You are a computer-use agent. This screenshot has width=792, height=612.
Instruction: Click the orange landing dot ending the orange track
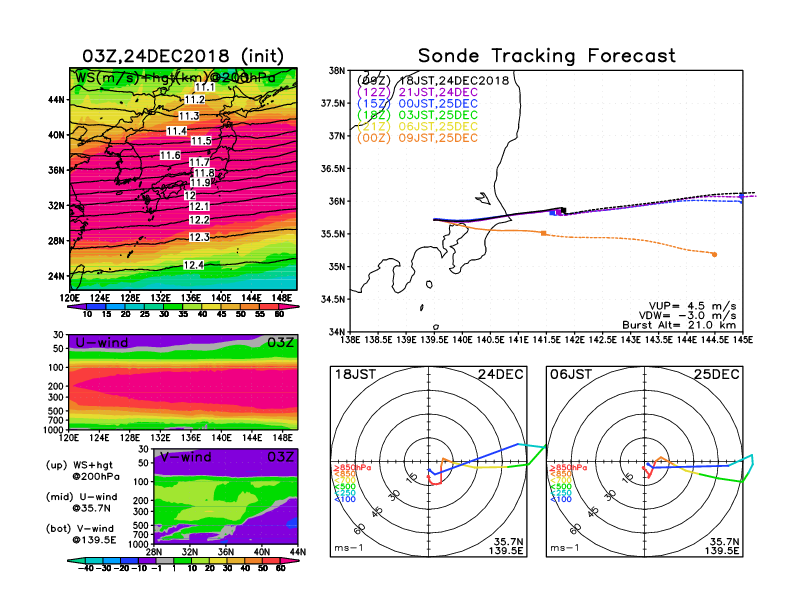tap(714, 254)
